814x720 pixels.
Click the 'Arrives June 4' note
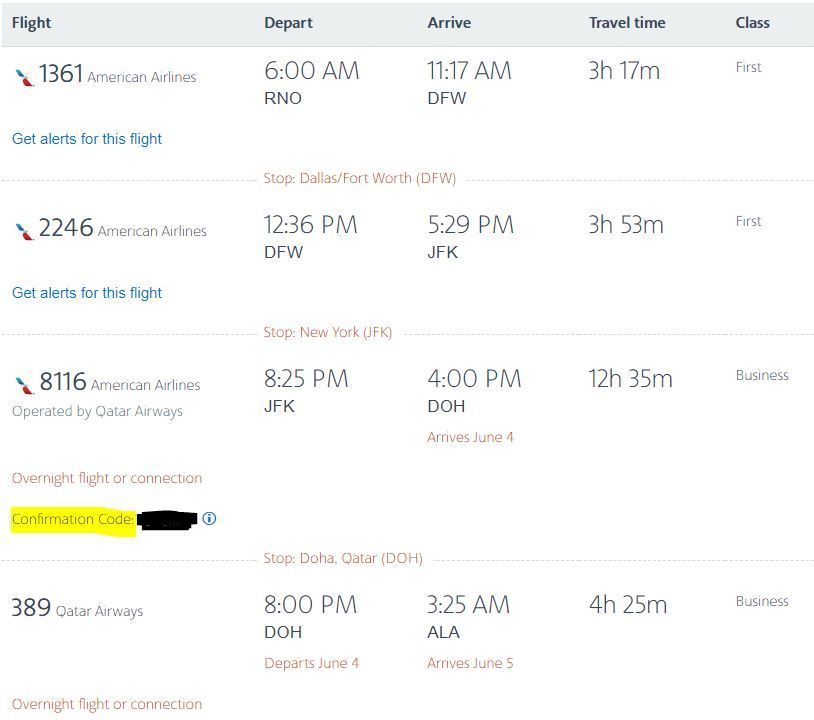coord(470,437)
